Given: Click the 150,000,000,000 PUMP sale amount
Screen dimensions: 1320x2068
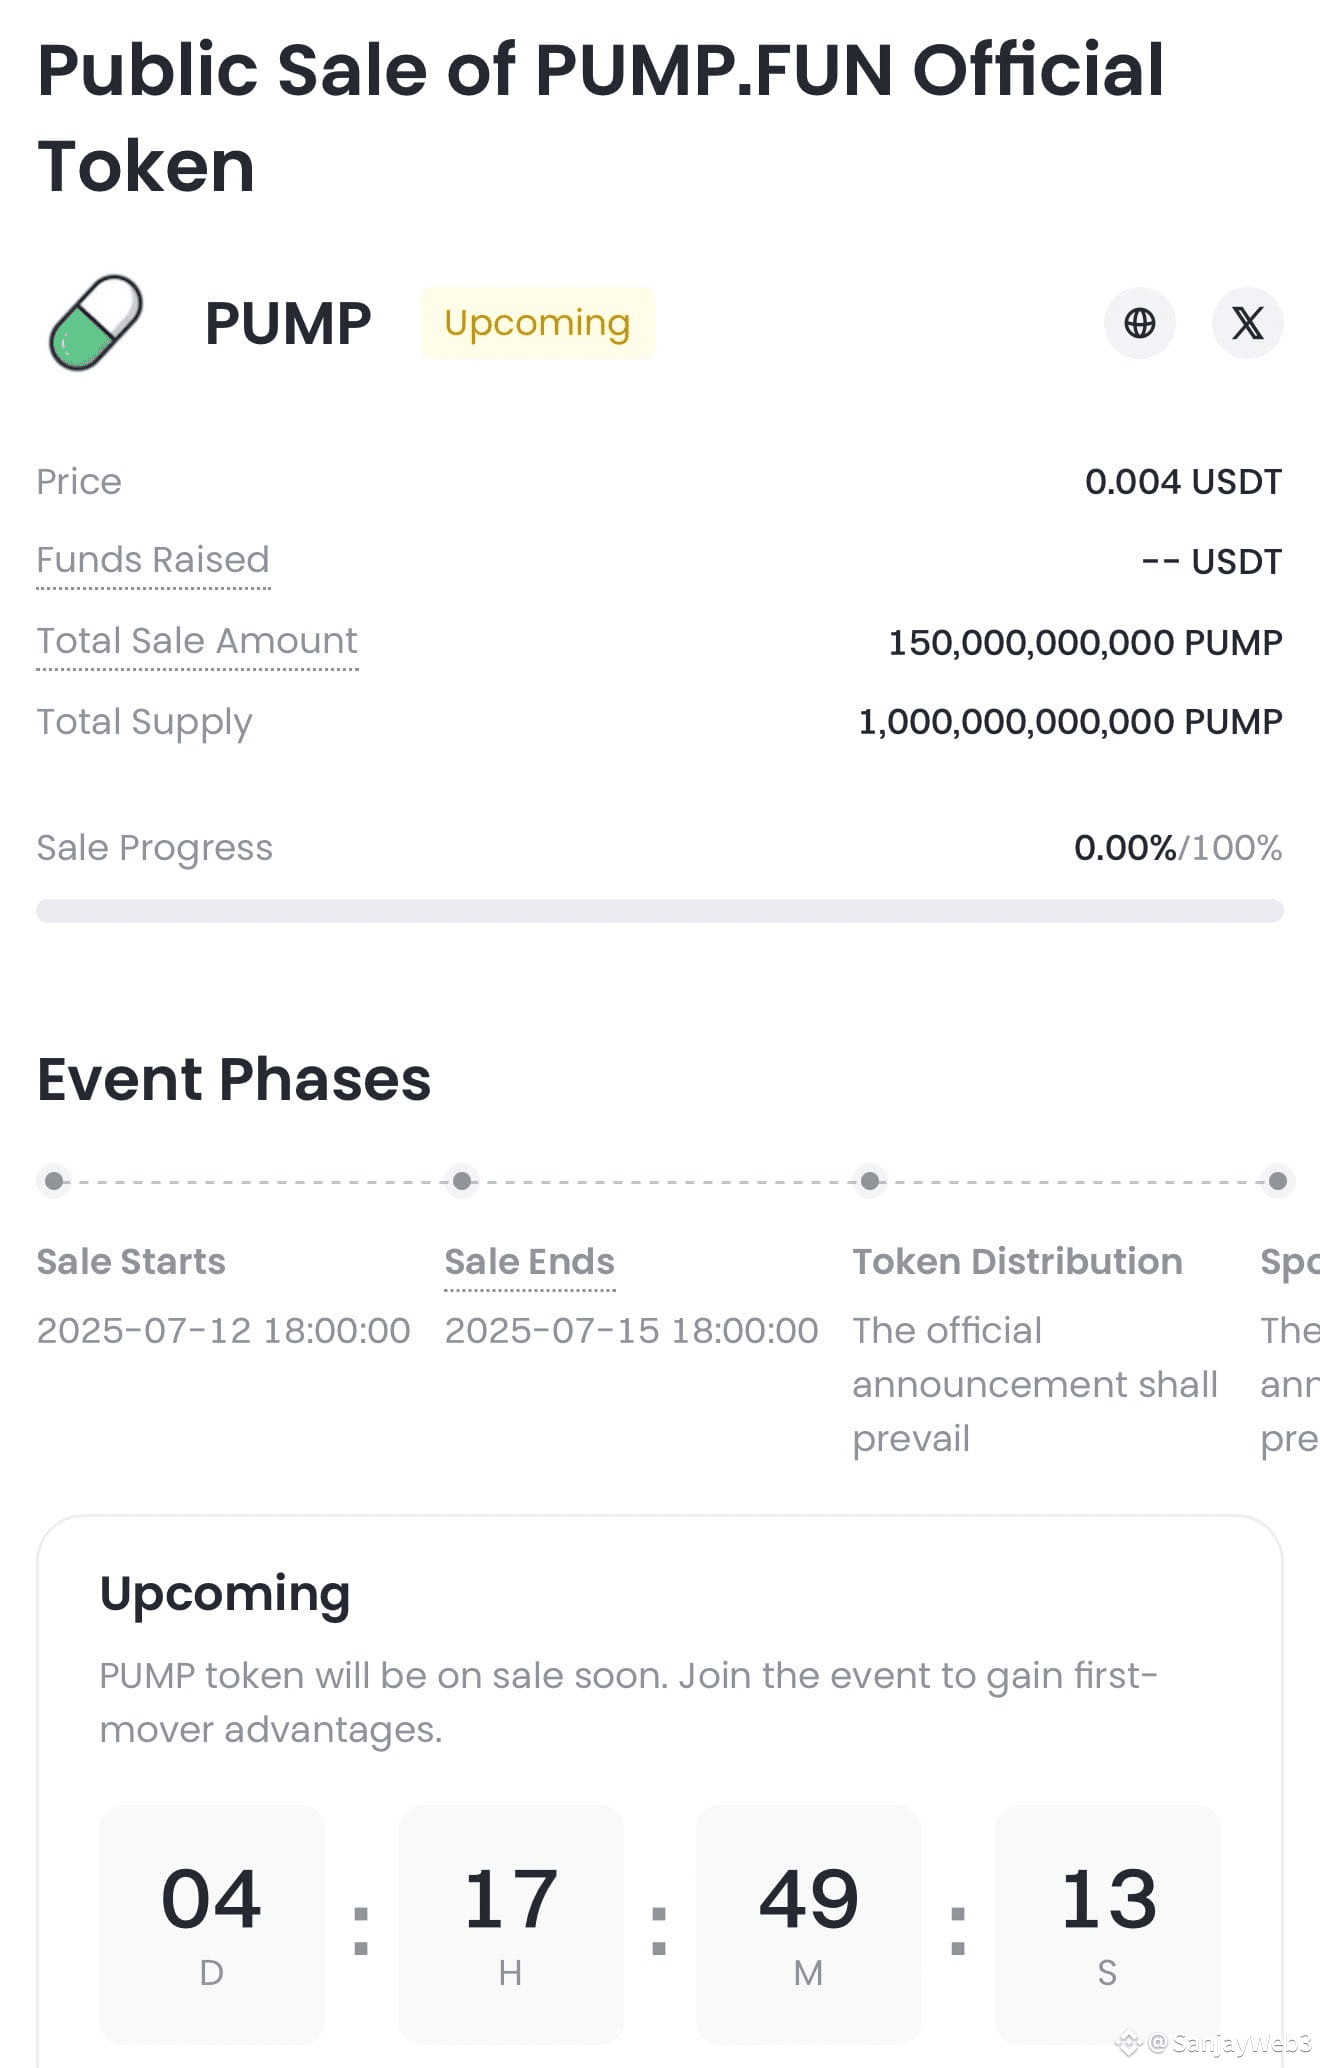Looking at the screenshot, I should [x=1085, y=642].
